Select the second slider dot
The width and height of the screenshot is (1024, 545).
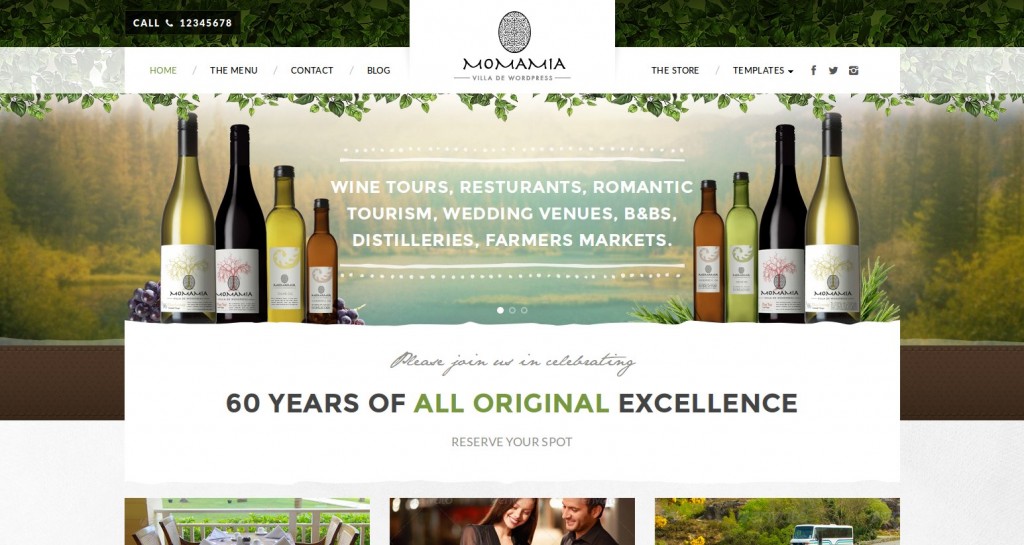(512, 310)
